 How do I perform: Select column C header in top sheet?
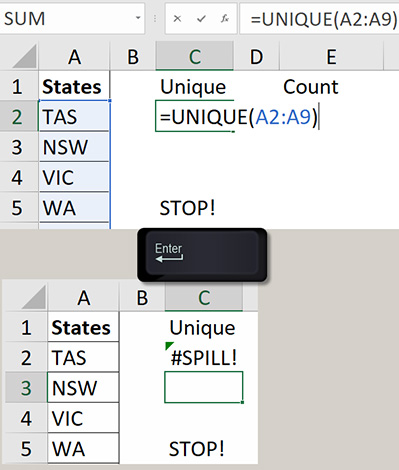pos(195,57)
